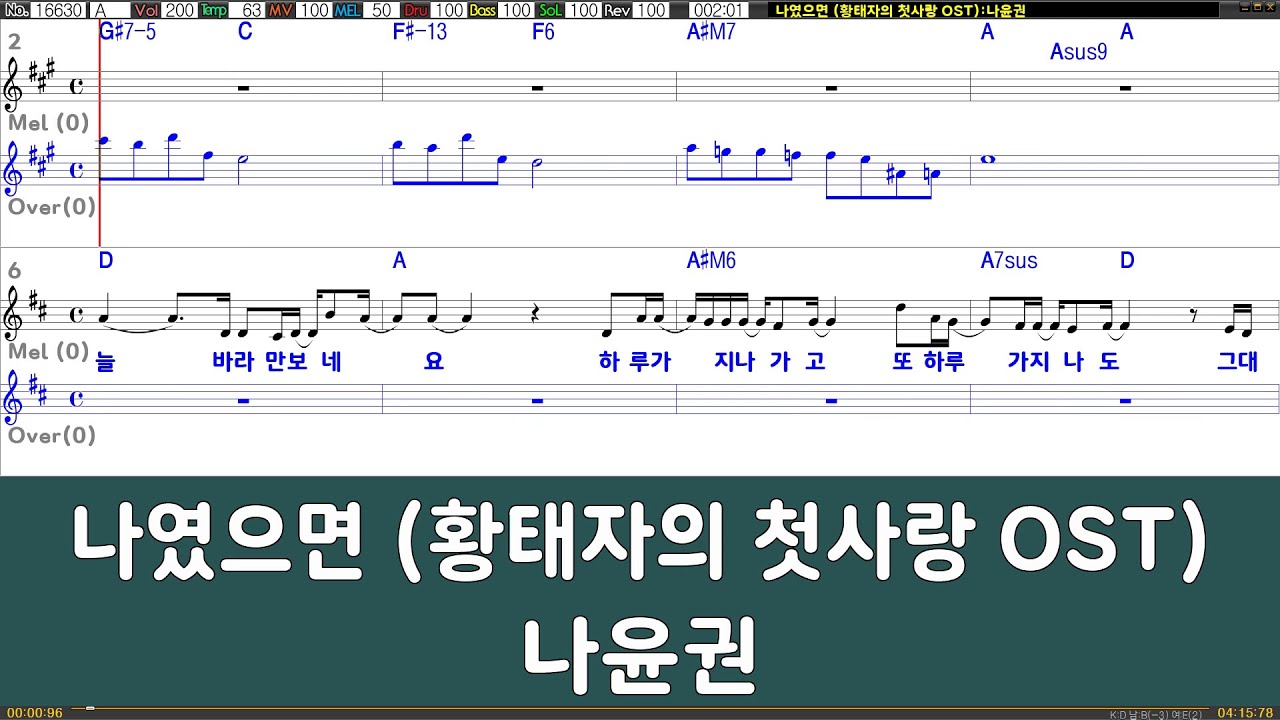Image resolution: width=1280 pixels, height=720 pixels.
Task: Select the MEL value 50
Action: pyautogui.click(x=382, y=10)
